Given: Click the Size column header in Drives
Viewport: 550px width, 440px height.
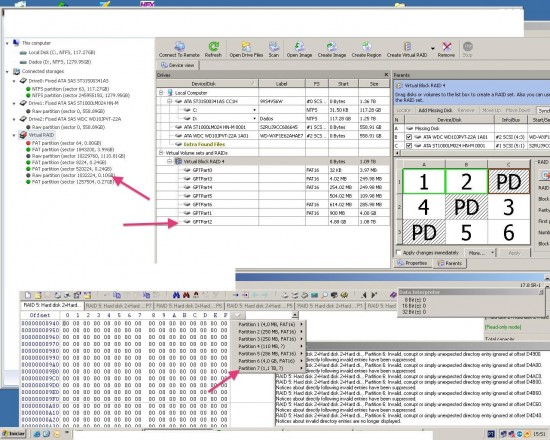Looking at the screenshot, I should coord(374,84).
